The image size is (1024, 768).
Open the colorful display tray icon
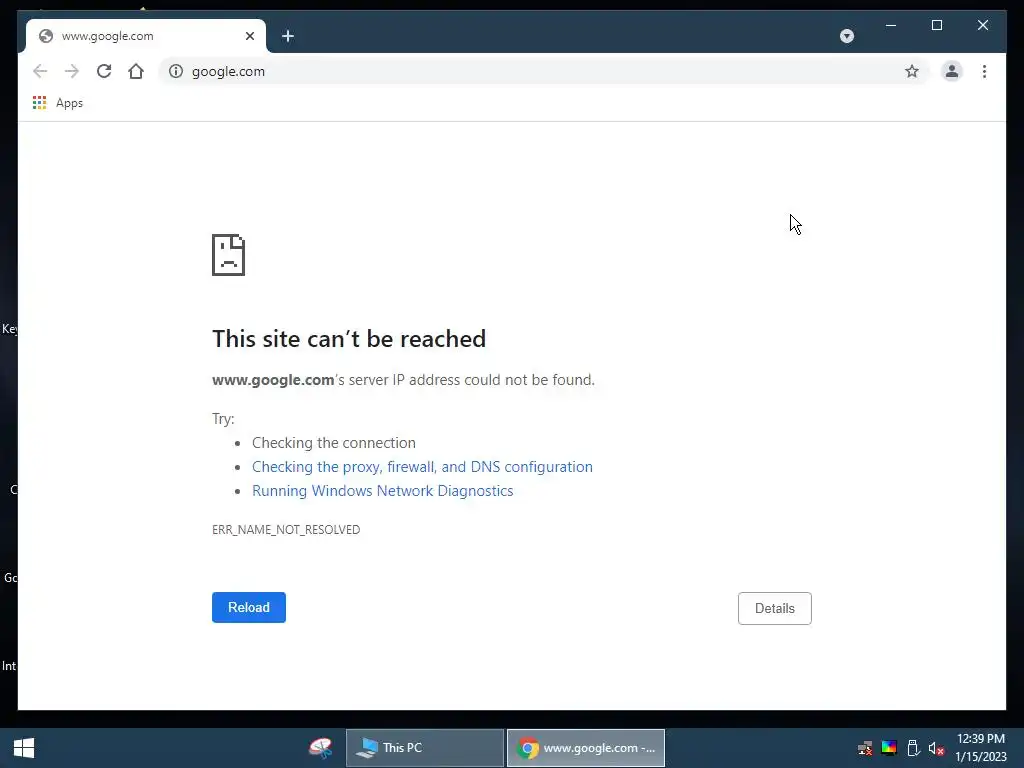pyautogui.click(x=889, y=748)
